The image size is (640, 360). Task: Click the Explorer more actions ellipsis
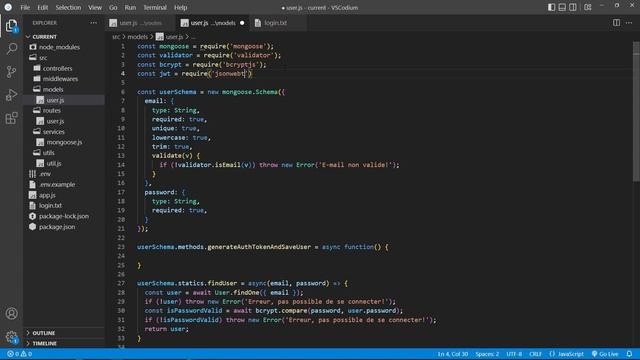(94, 23)
